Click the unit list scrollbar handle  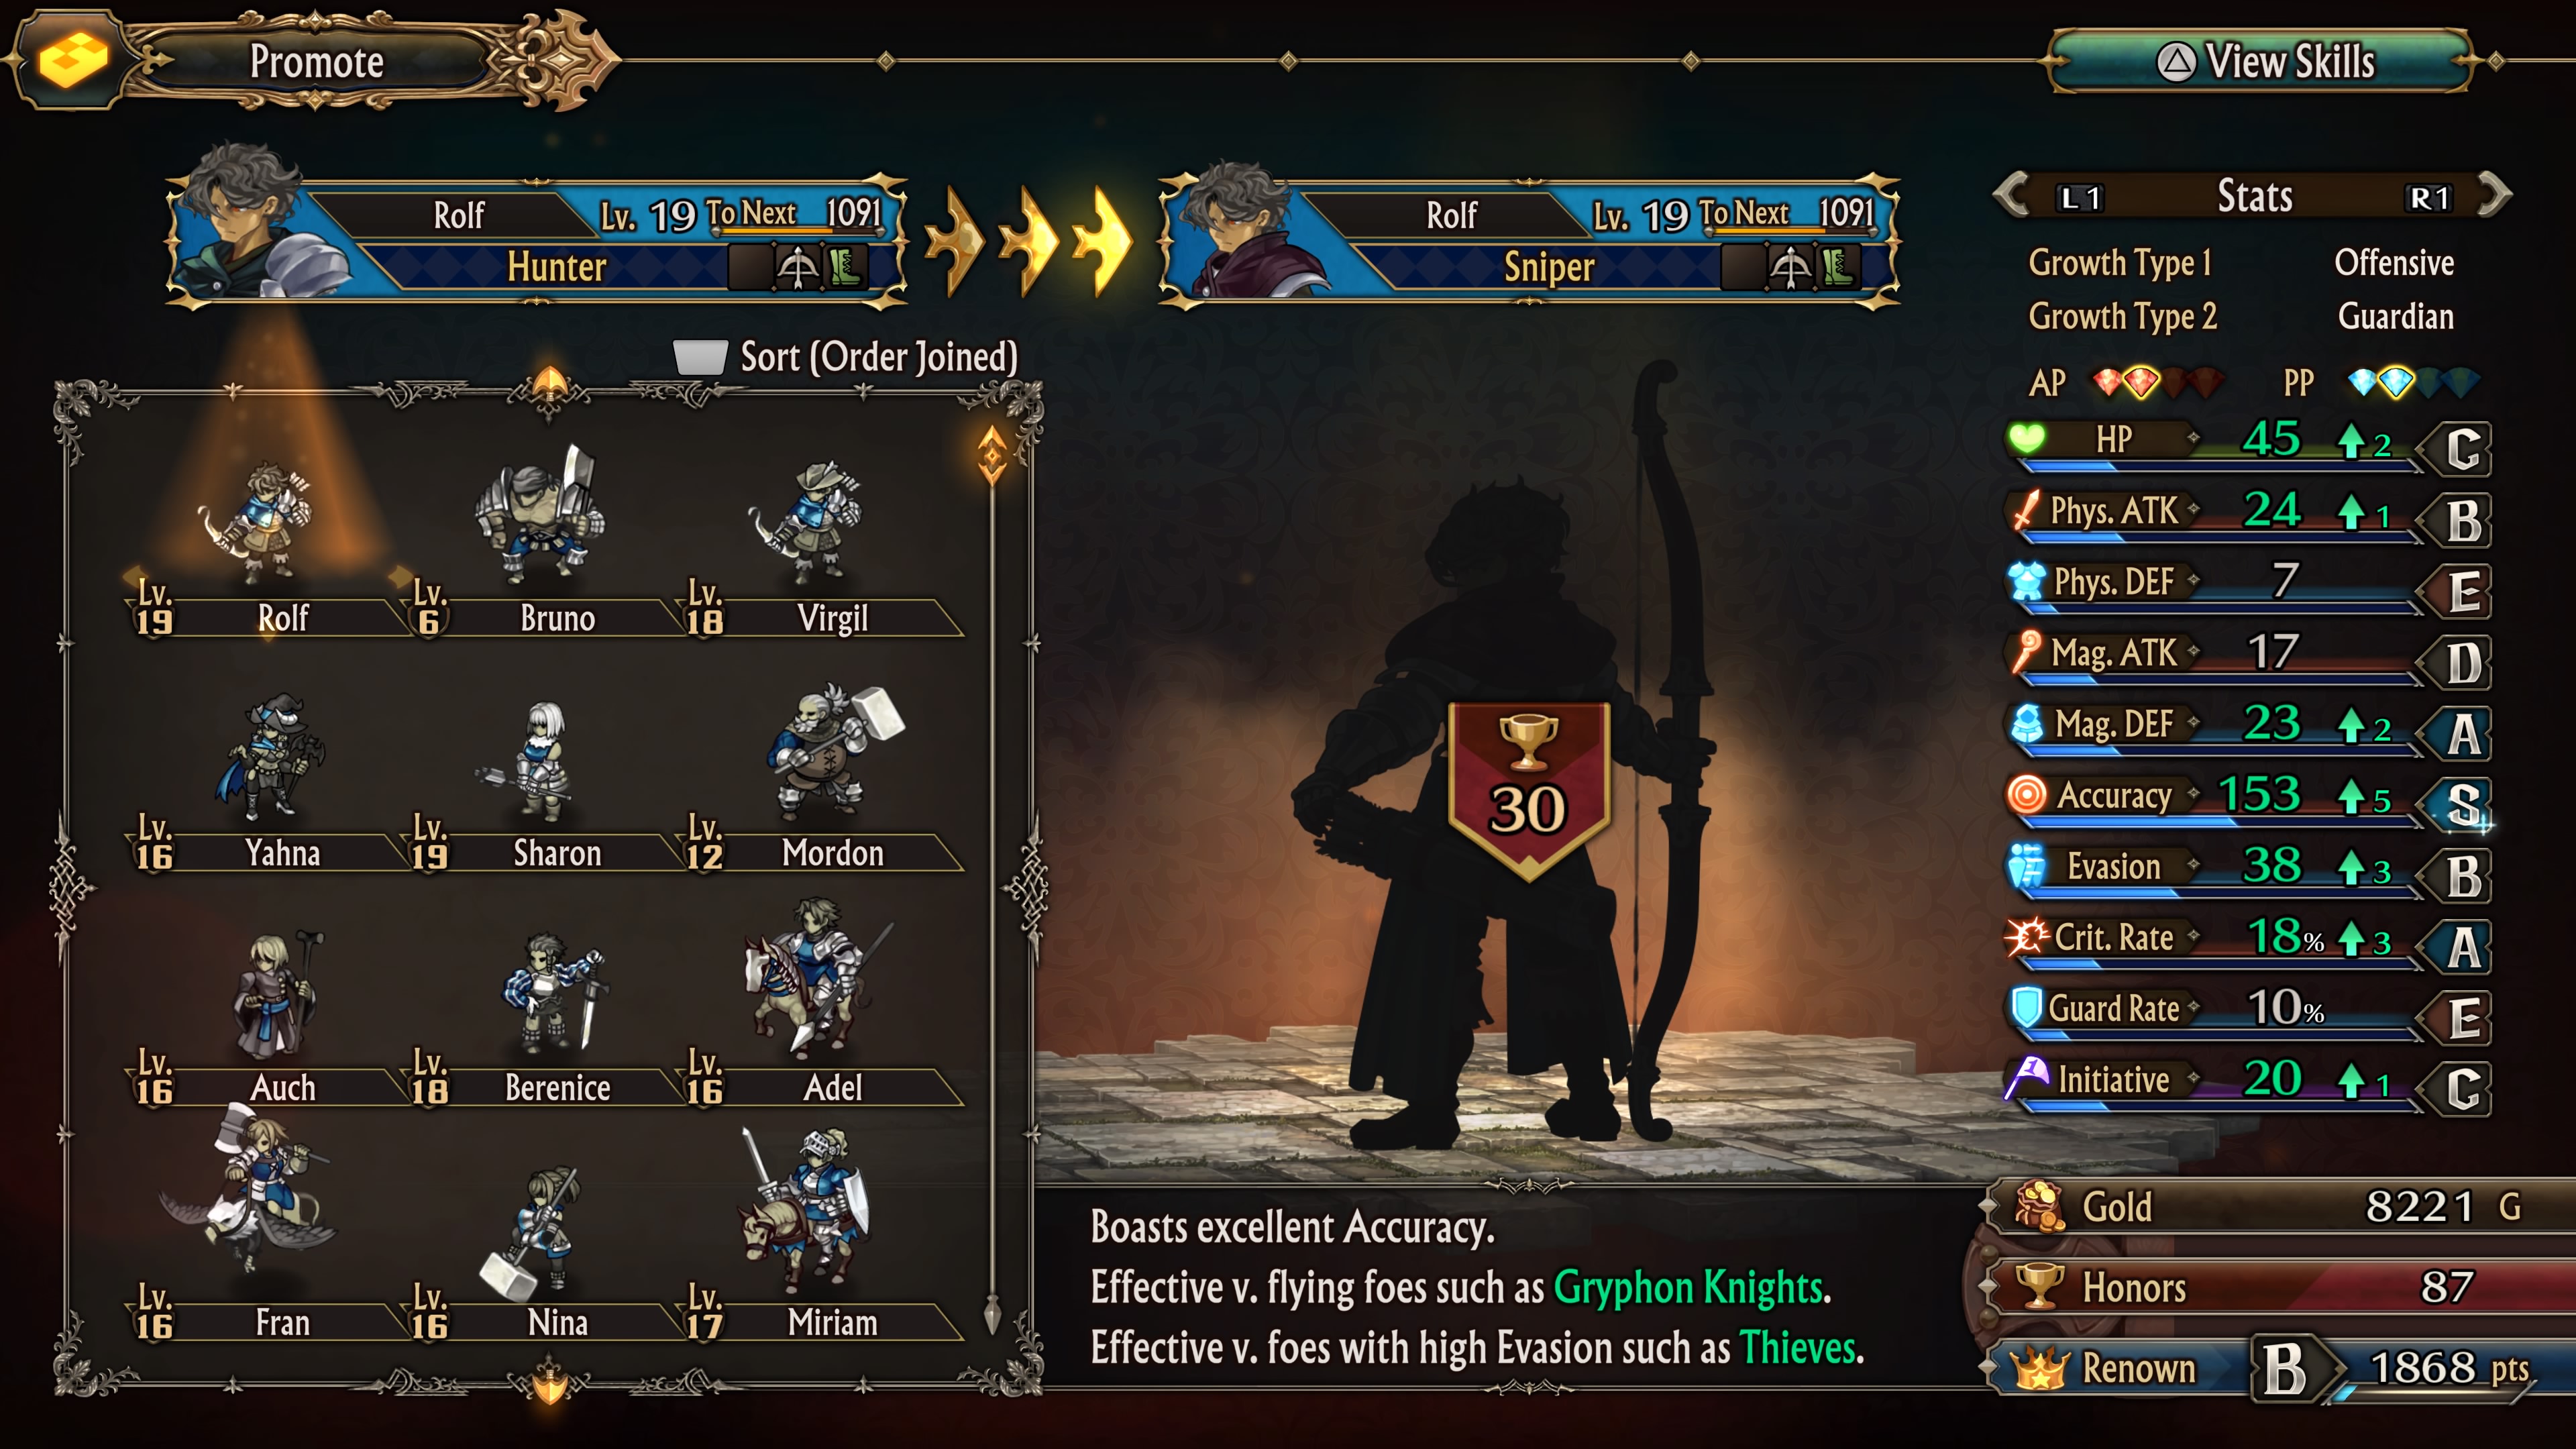[x=992, y=456]
